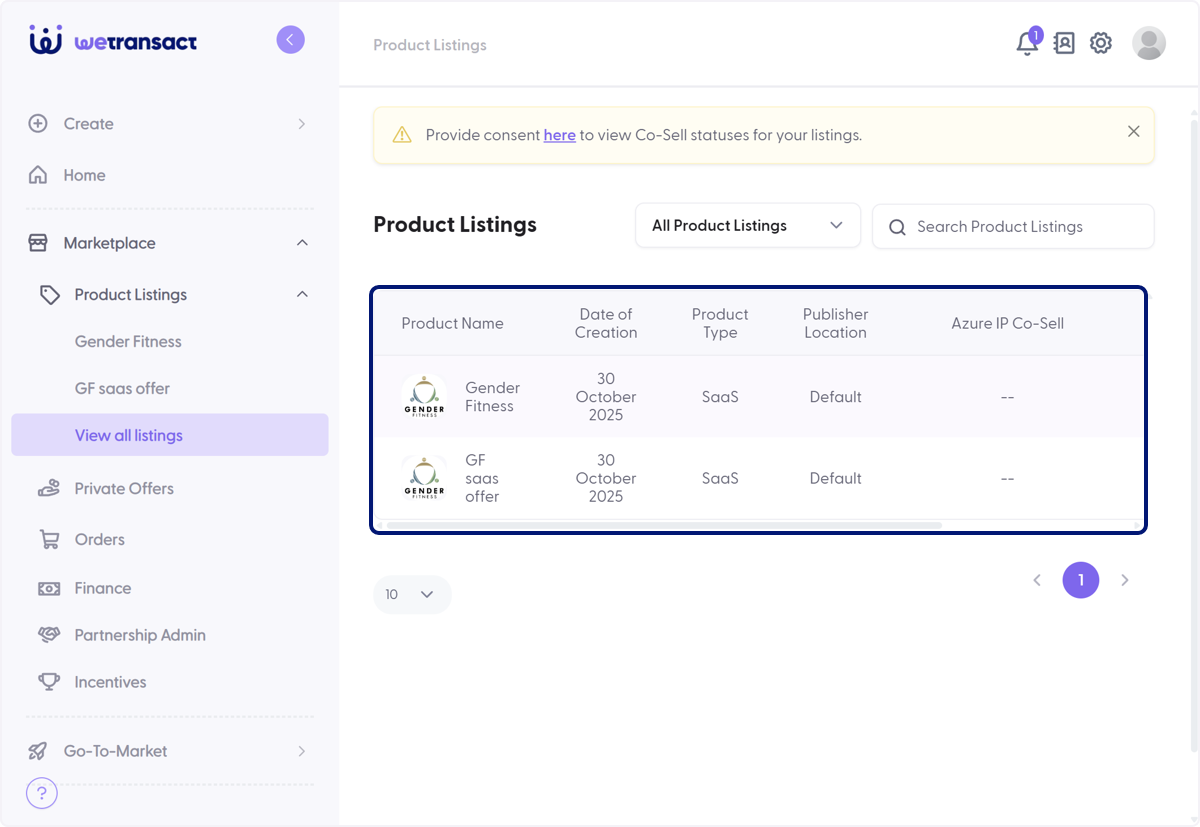1200x827 pixels.
Task: Click the GF saas offer row logo
Action: 424,478
